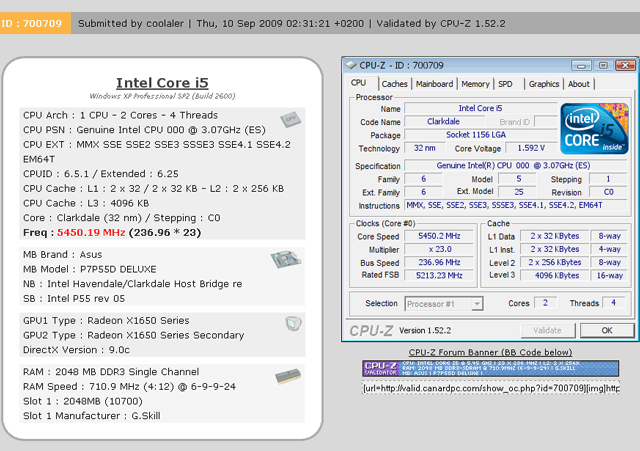Minimize the CPU-Z window
The width and height of the screenshot is (640, 451).
(581, 65)
